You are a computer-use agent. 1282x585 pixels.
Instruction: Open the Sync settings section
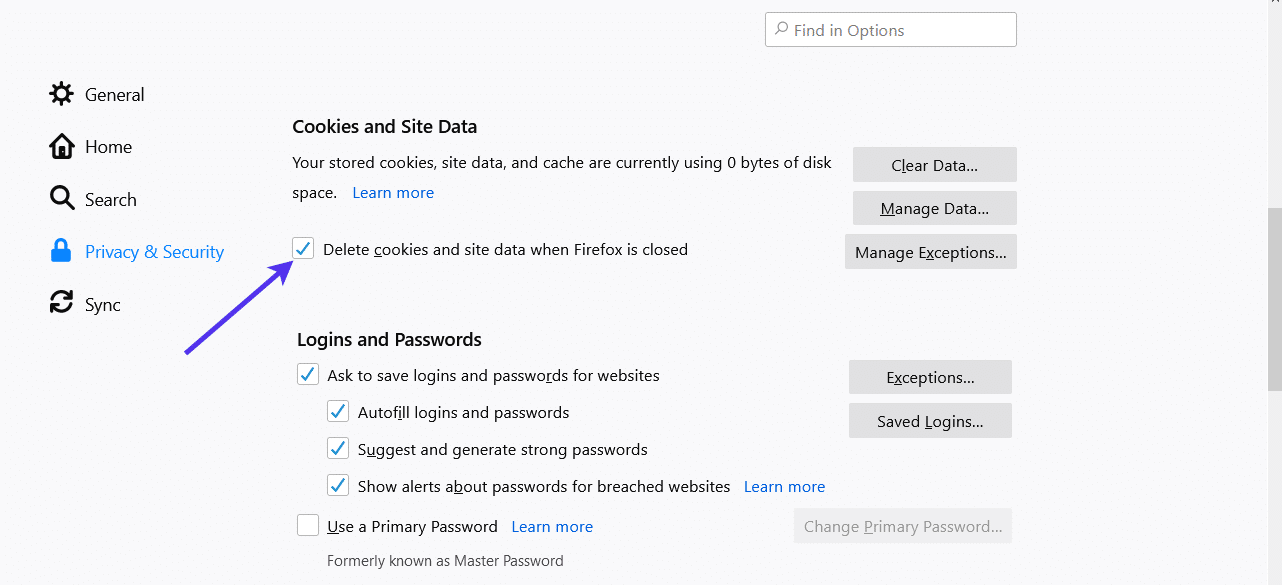[98, 303]
